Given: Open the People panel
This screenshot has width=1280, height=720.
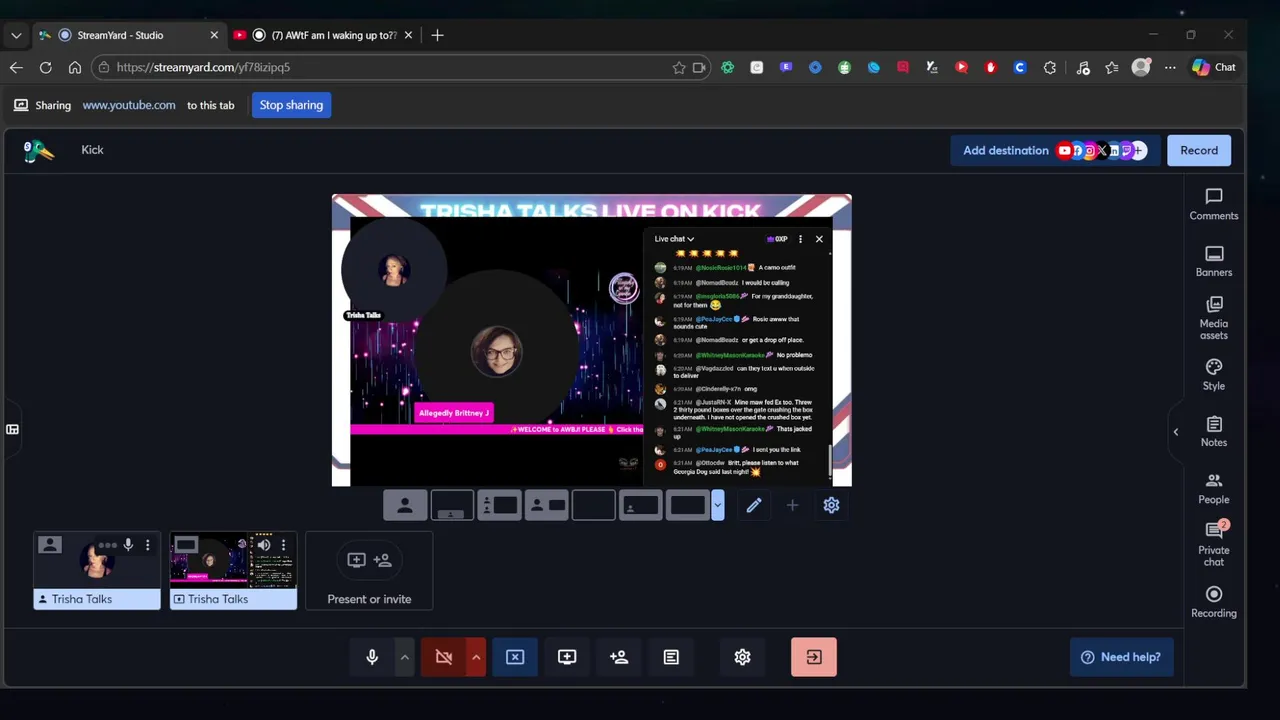Looking at the screenshot, I should 1214,488.
